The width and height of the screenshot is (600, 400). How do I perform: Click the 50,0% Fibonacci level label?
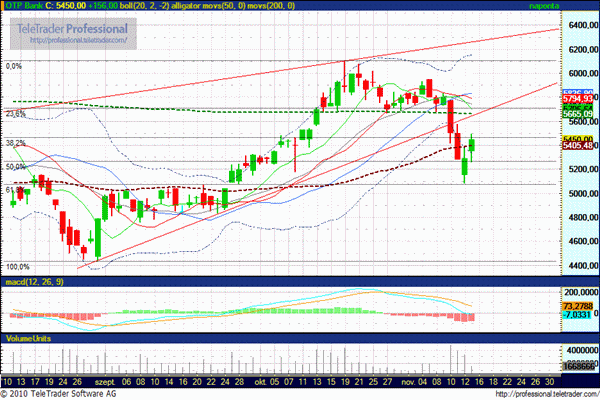15,167
